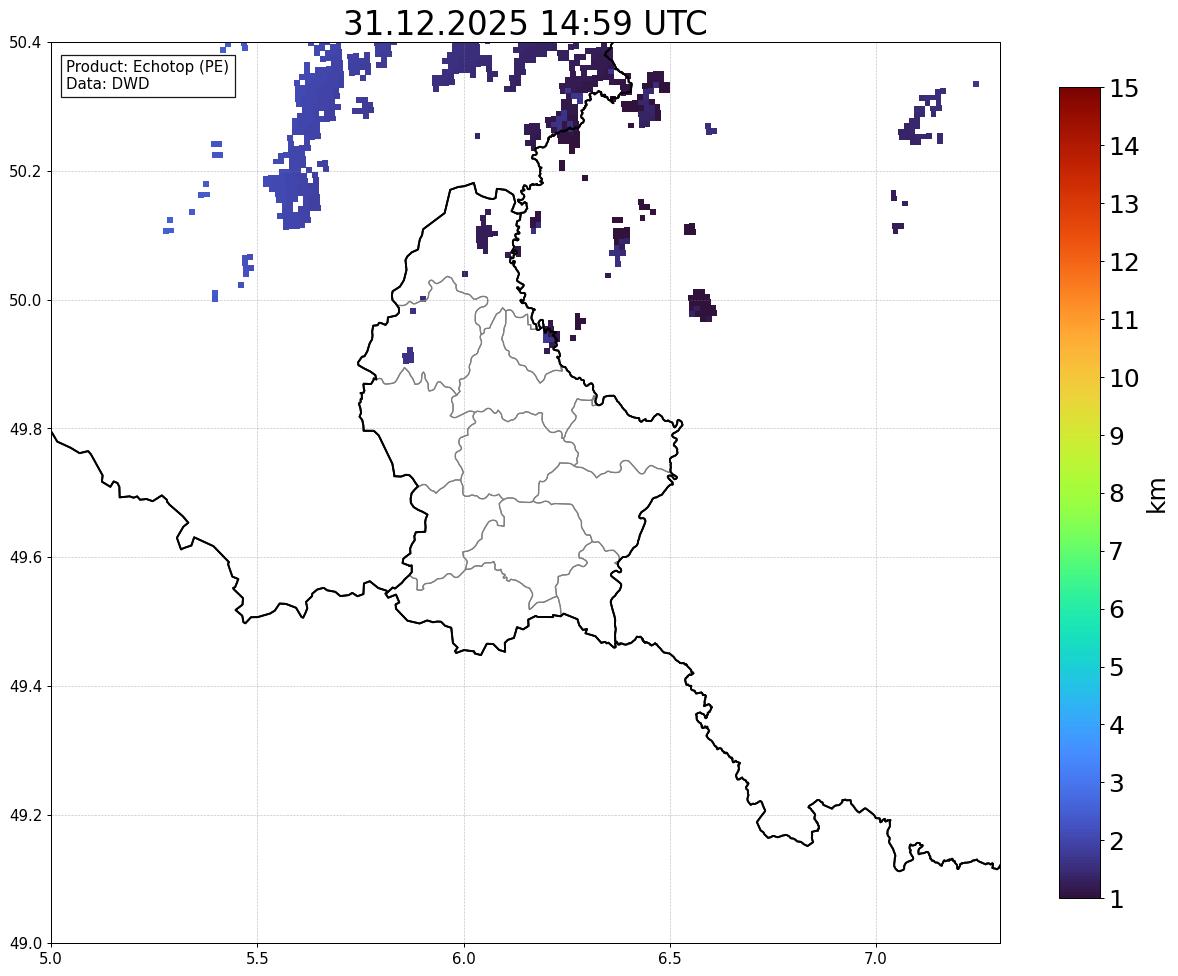Click the y-axis label '50.0'
This screenshot has width=1178, height=976.
tap(25, 301)
